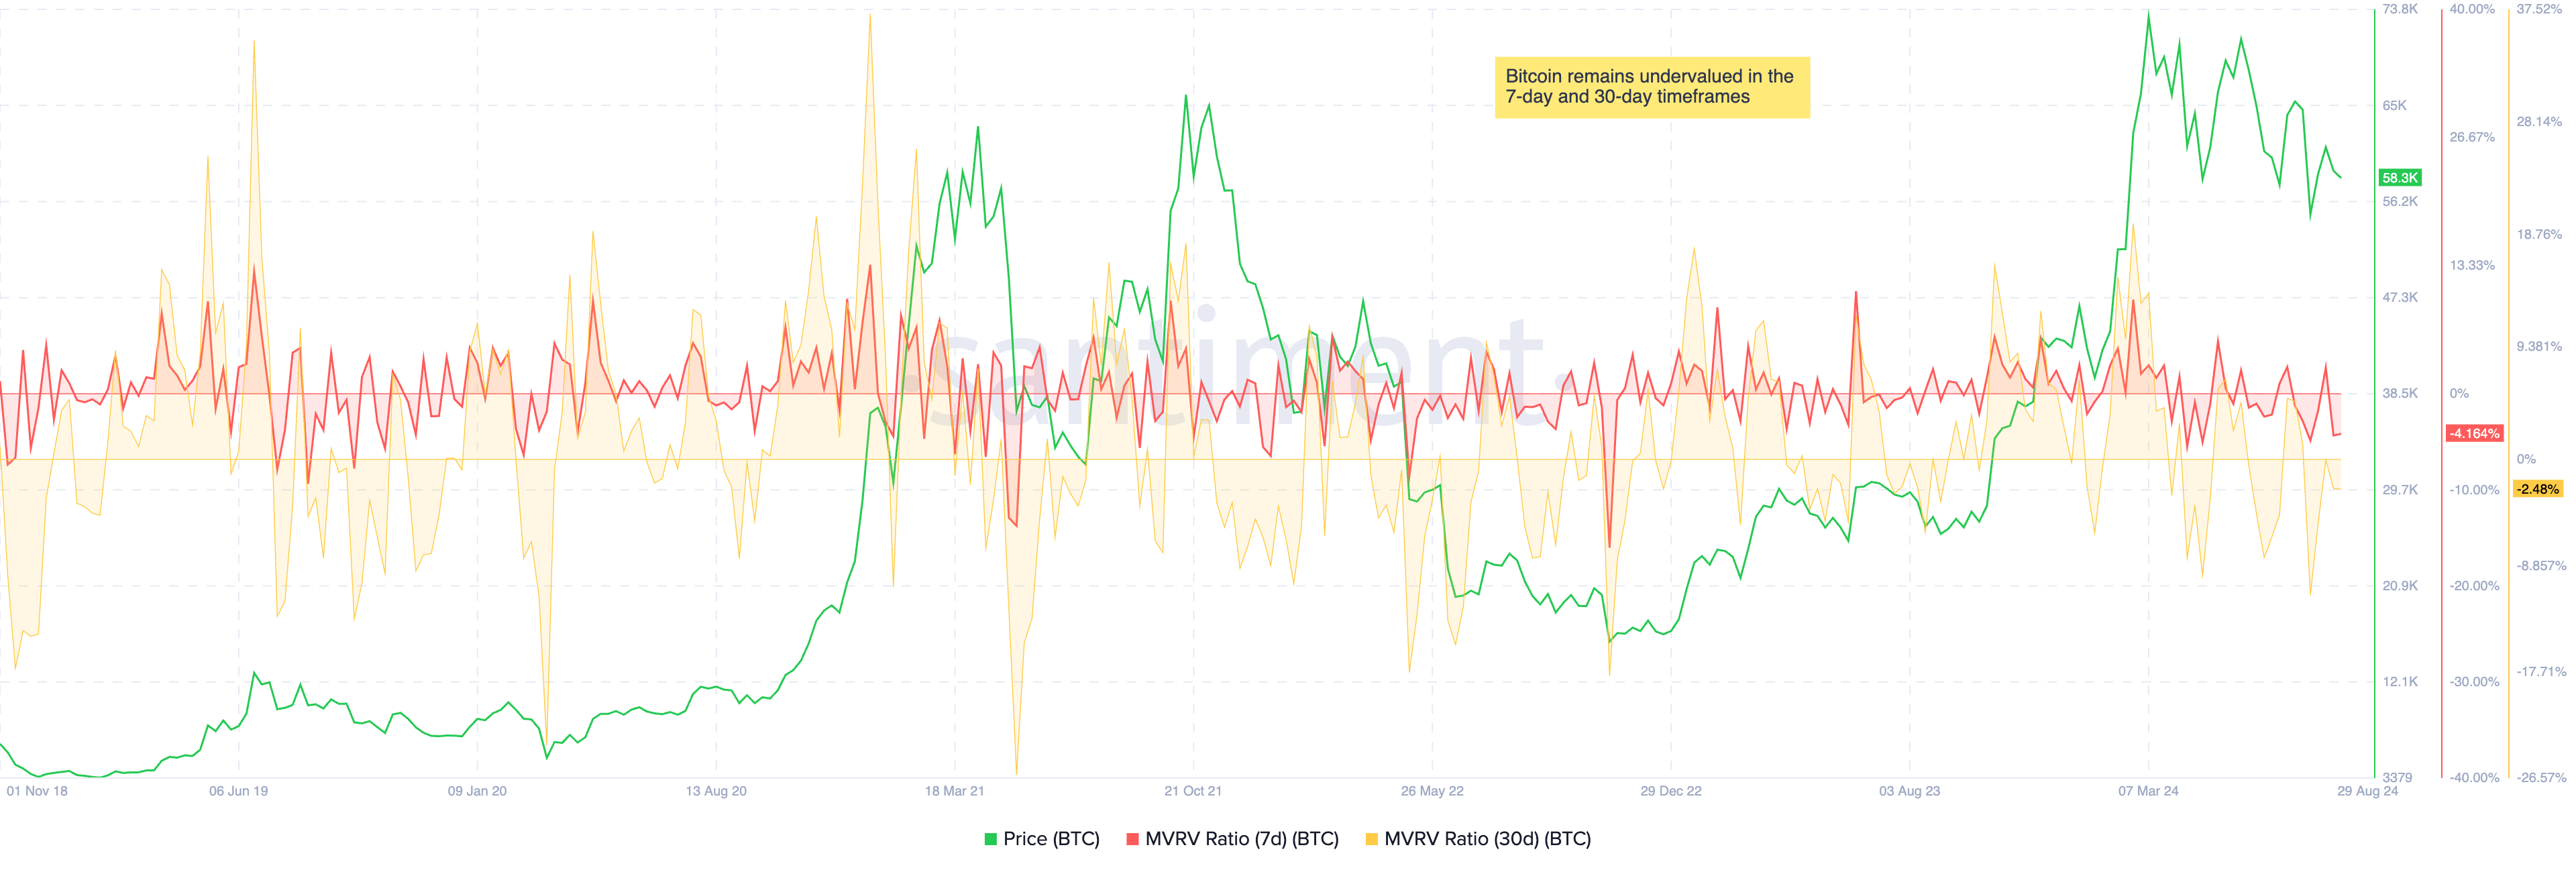This screenshot has height=872, width=2576.
Task: Select the 09 Jan 20 date label
Action: [x=477, y=791]
